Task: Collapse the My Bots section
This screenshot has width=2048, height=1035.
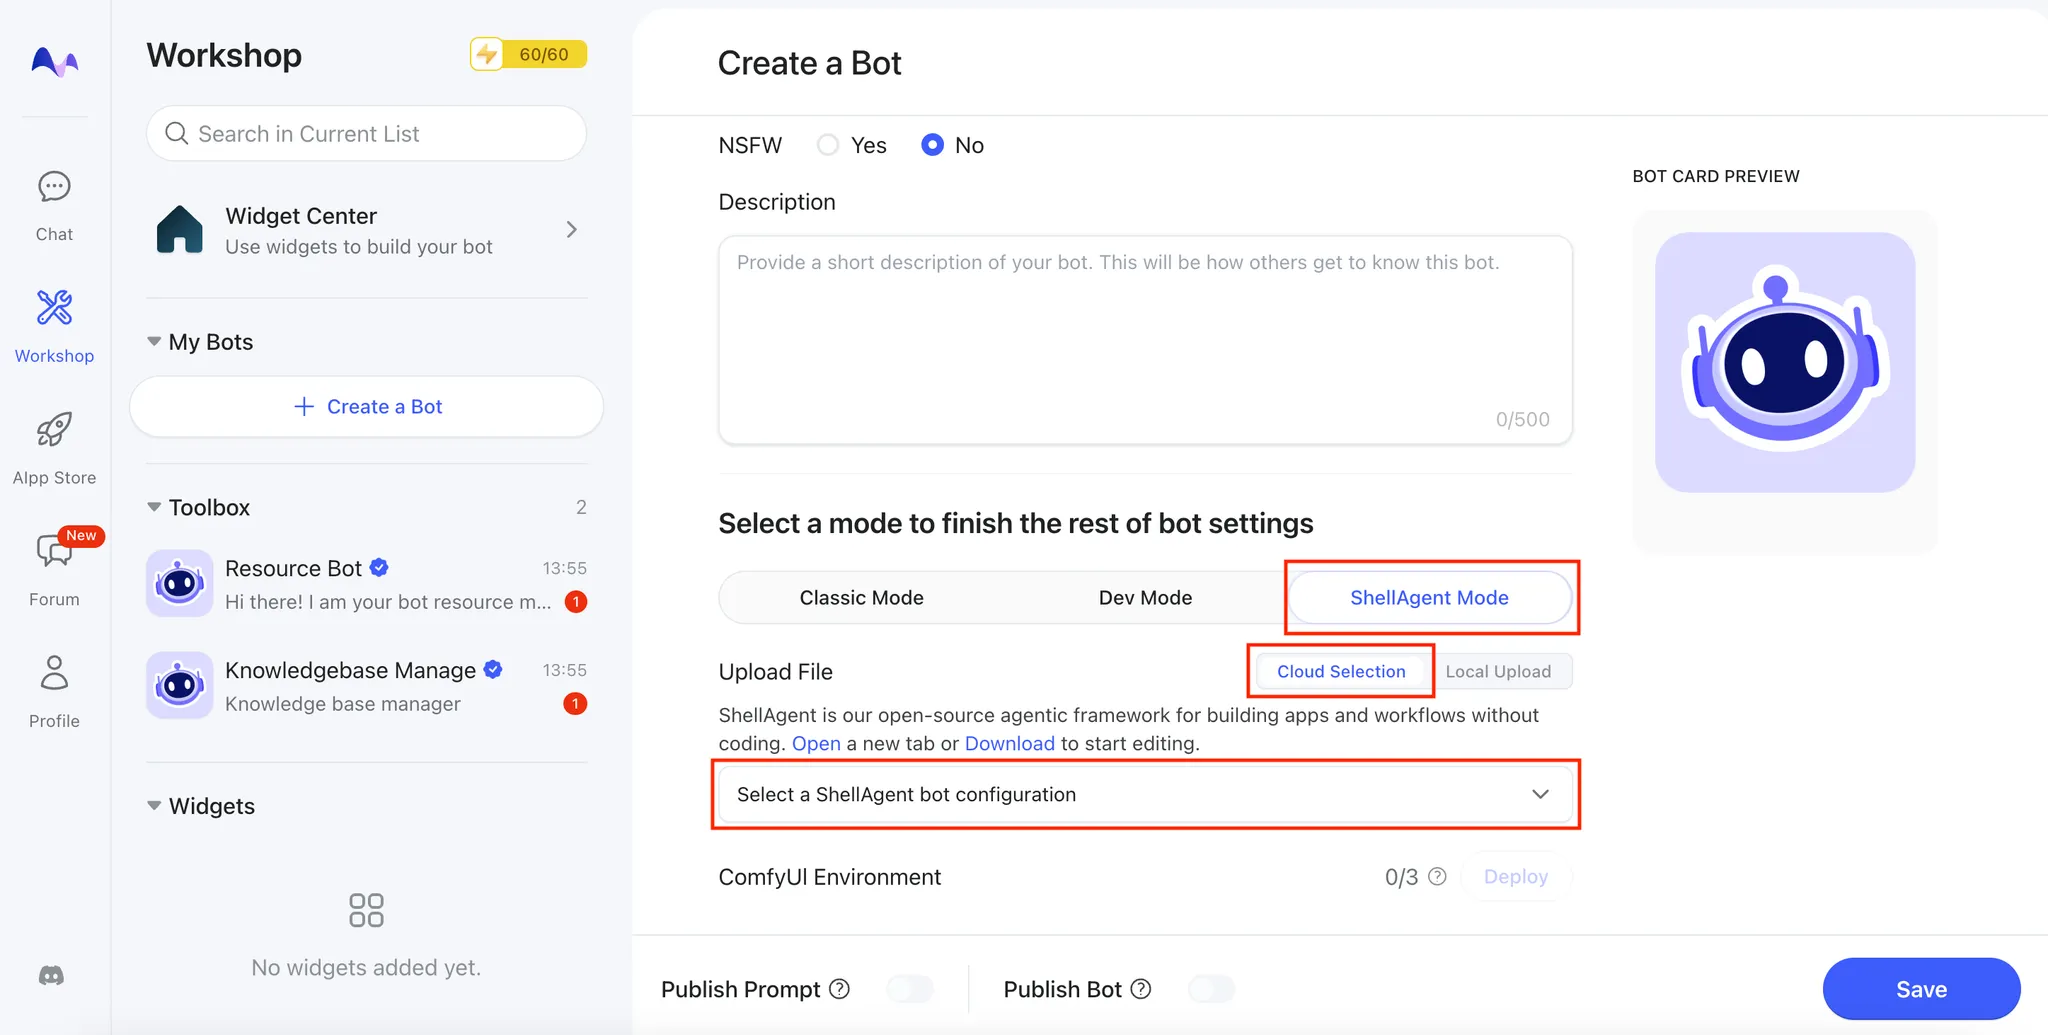Action: (x=154, y=342)
